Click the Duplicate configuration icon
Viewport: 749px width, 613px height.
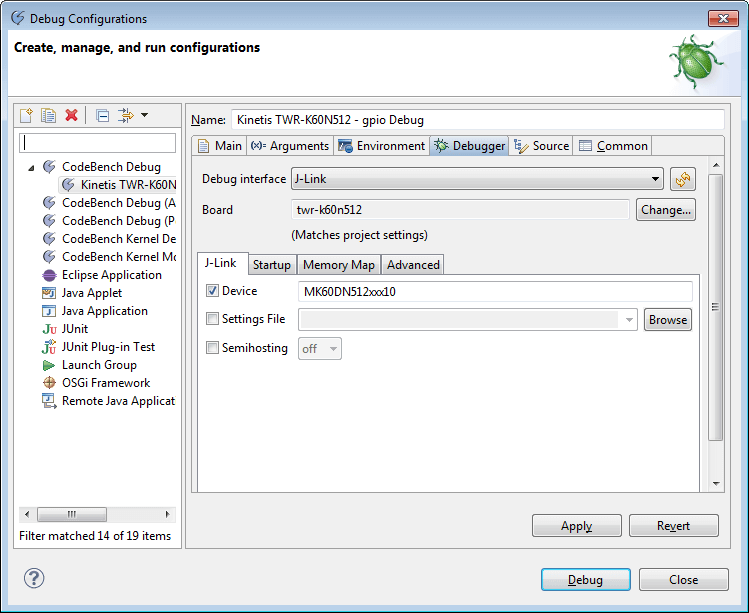48,115
